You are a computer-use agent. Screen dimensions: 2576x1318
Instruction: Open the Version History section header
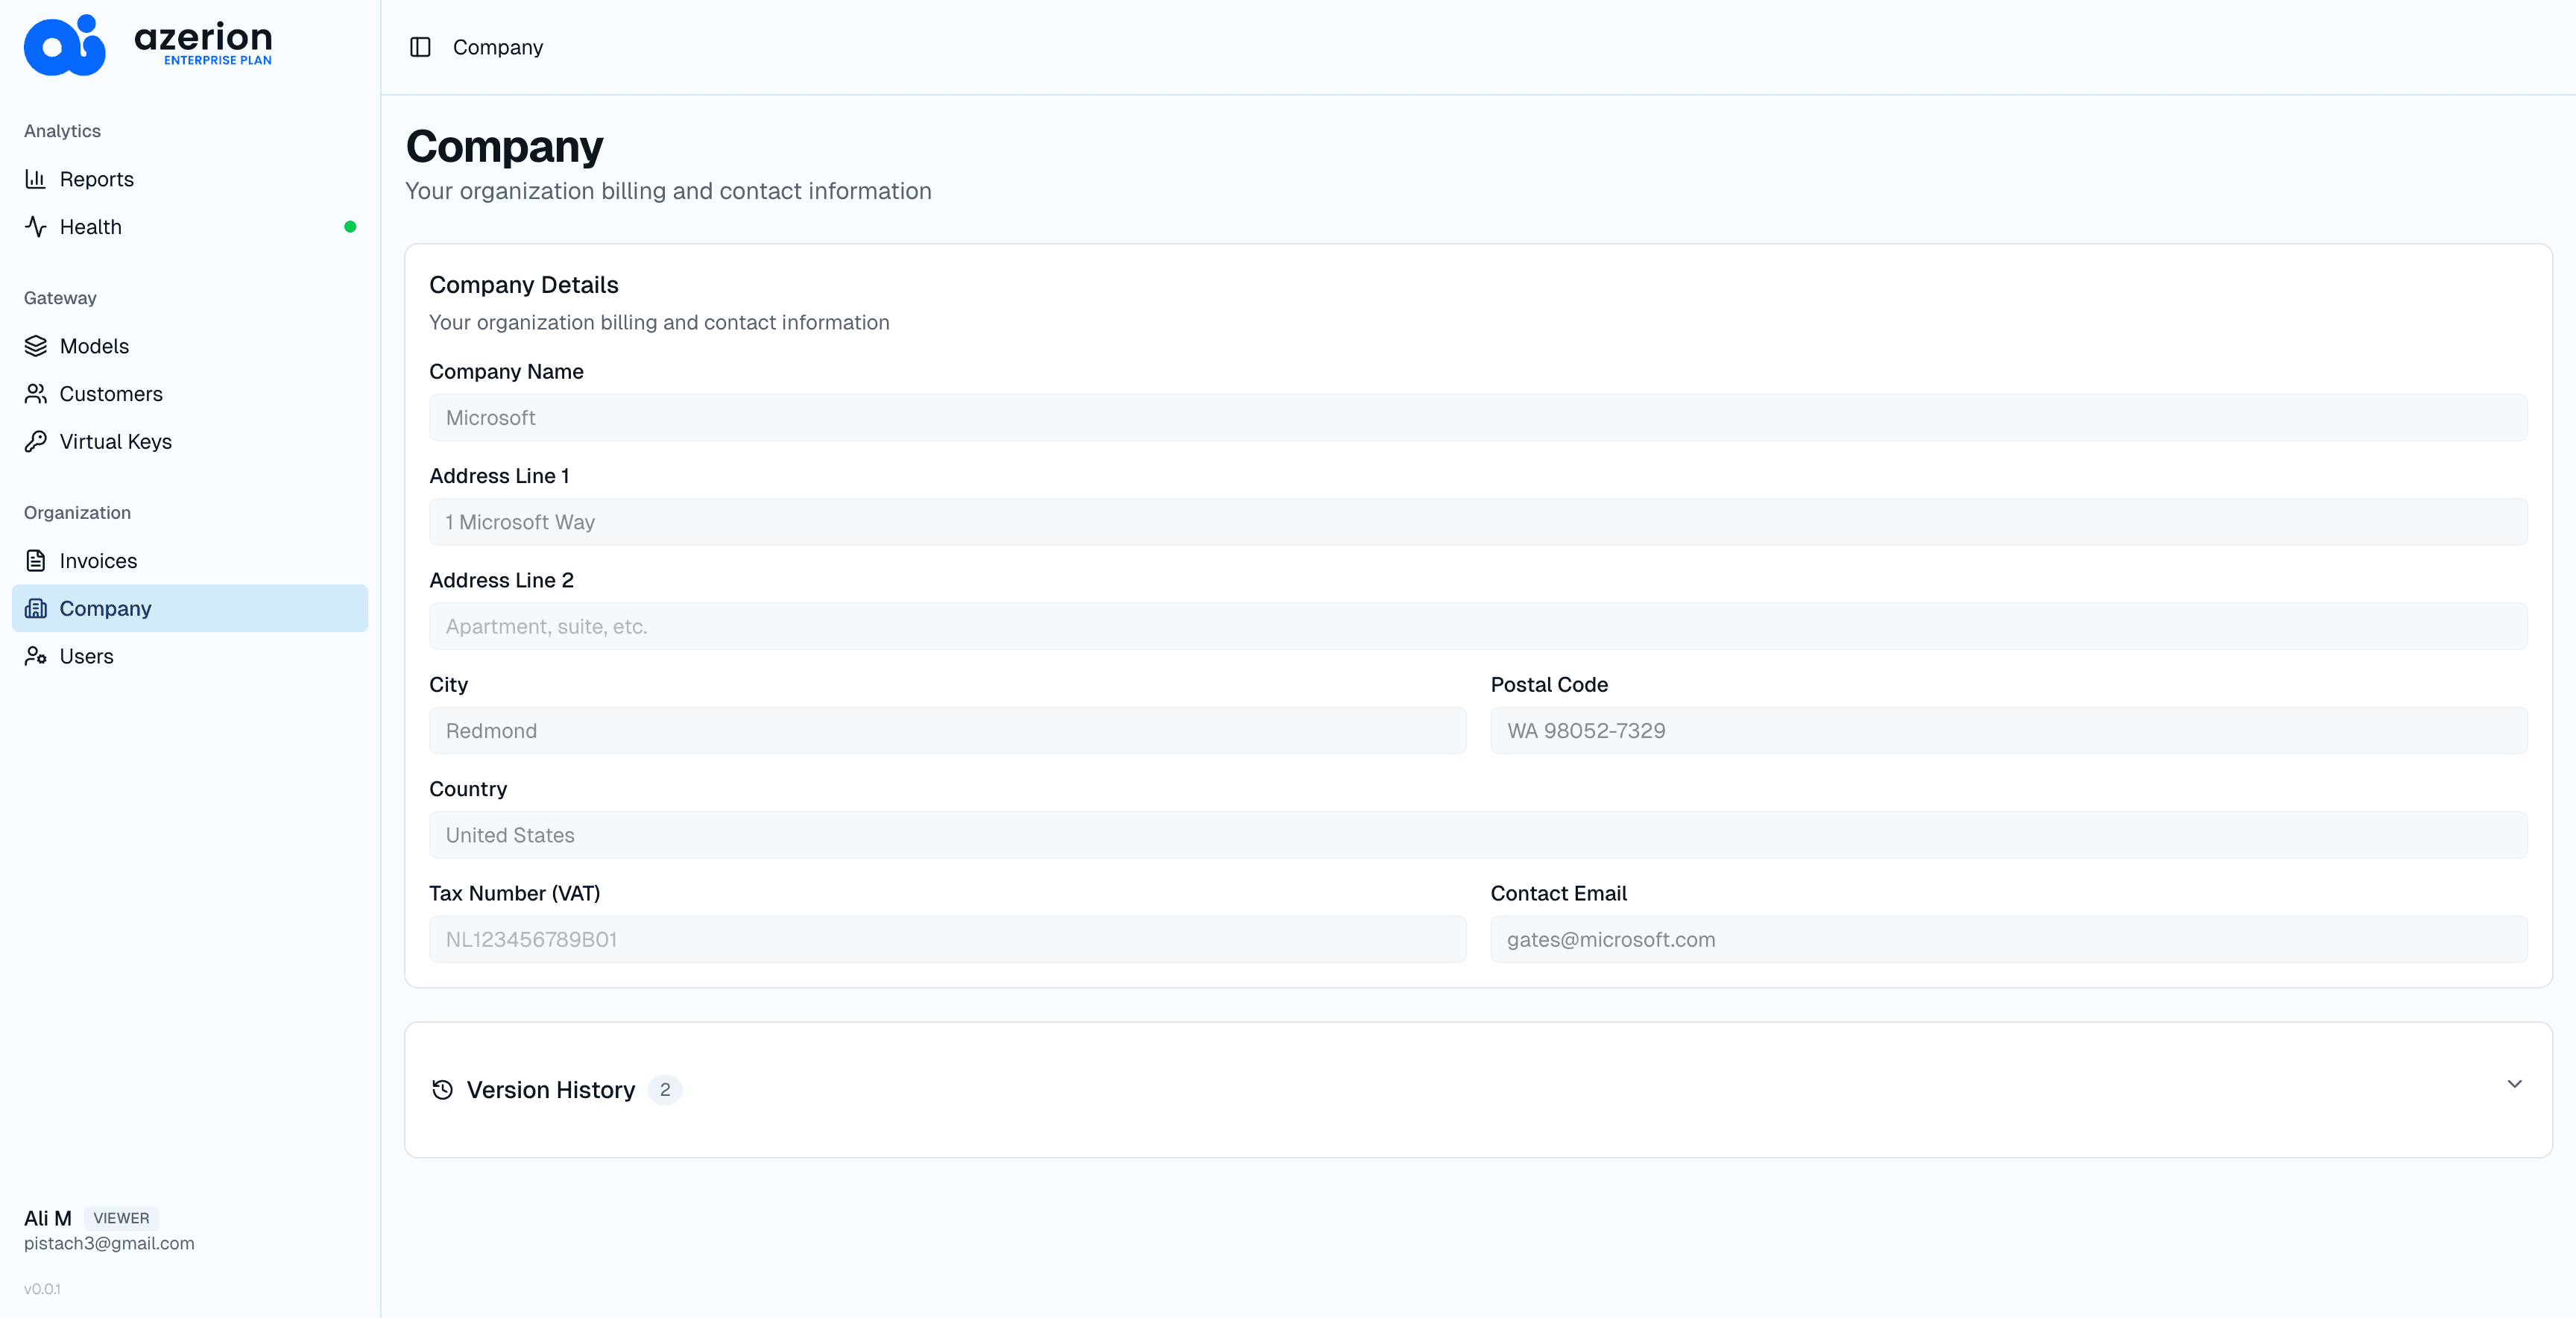coord(551,1089)
